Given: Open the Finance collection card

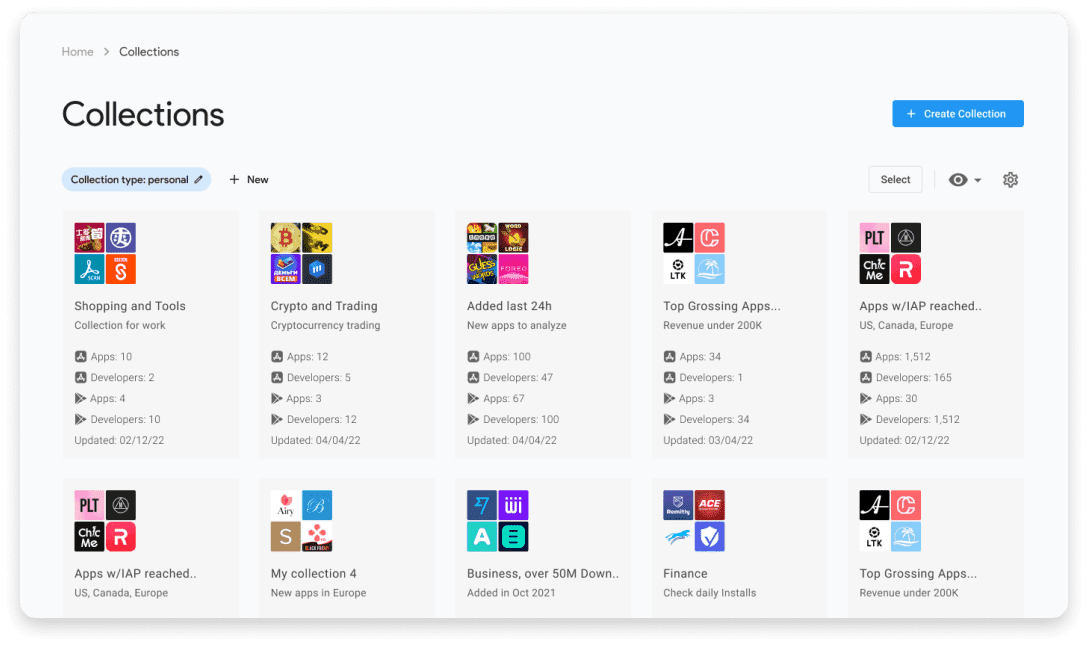Looking at the screenshot, I should 685,574.
